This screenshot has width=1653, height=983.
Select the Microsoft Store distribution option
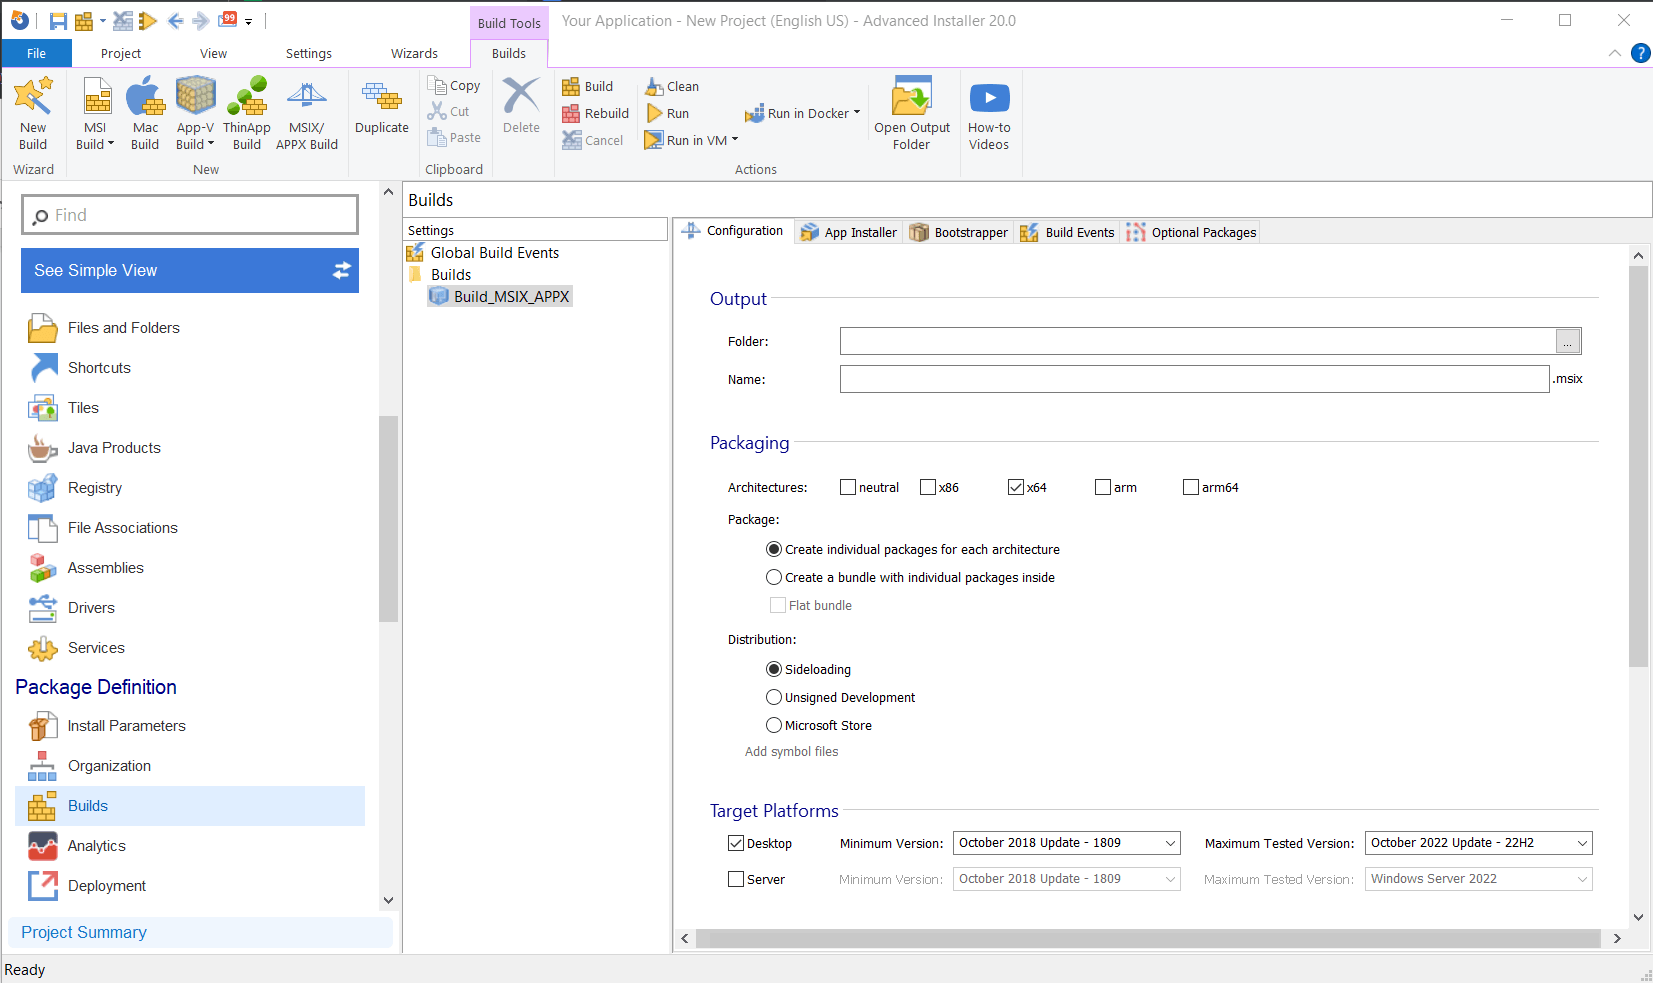click(x=773, y=725)
